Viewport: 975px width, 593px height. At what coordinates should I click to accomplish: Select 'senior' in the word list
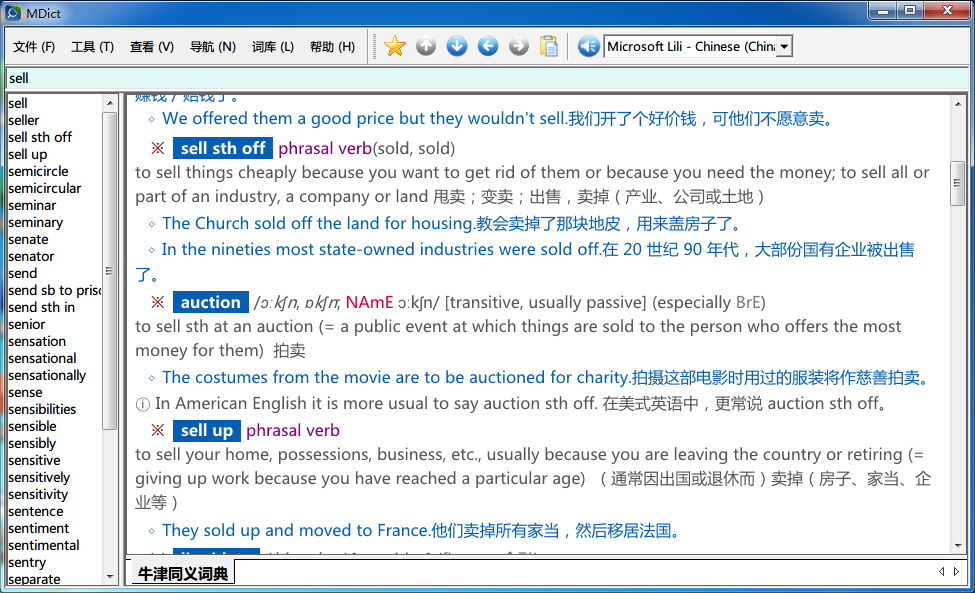26,324
